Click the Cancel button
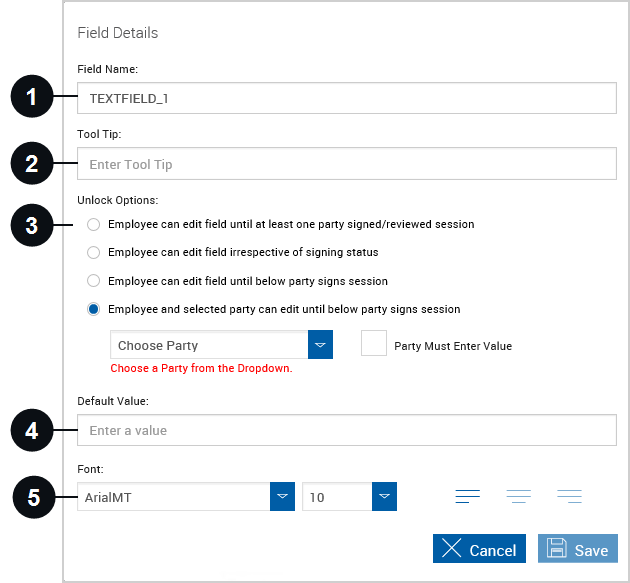This screenshot has width=630, height=583. tap(479, 548)
